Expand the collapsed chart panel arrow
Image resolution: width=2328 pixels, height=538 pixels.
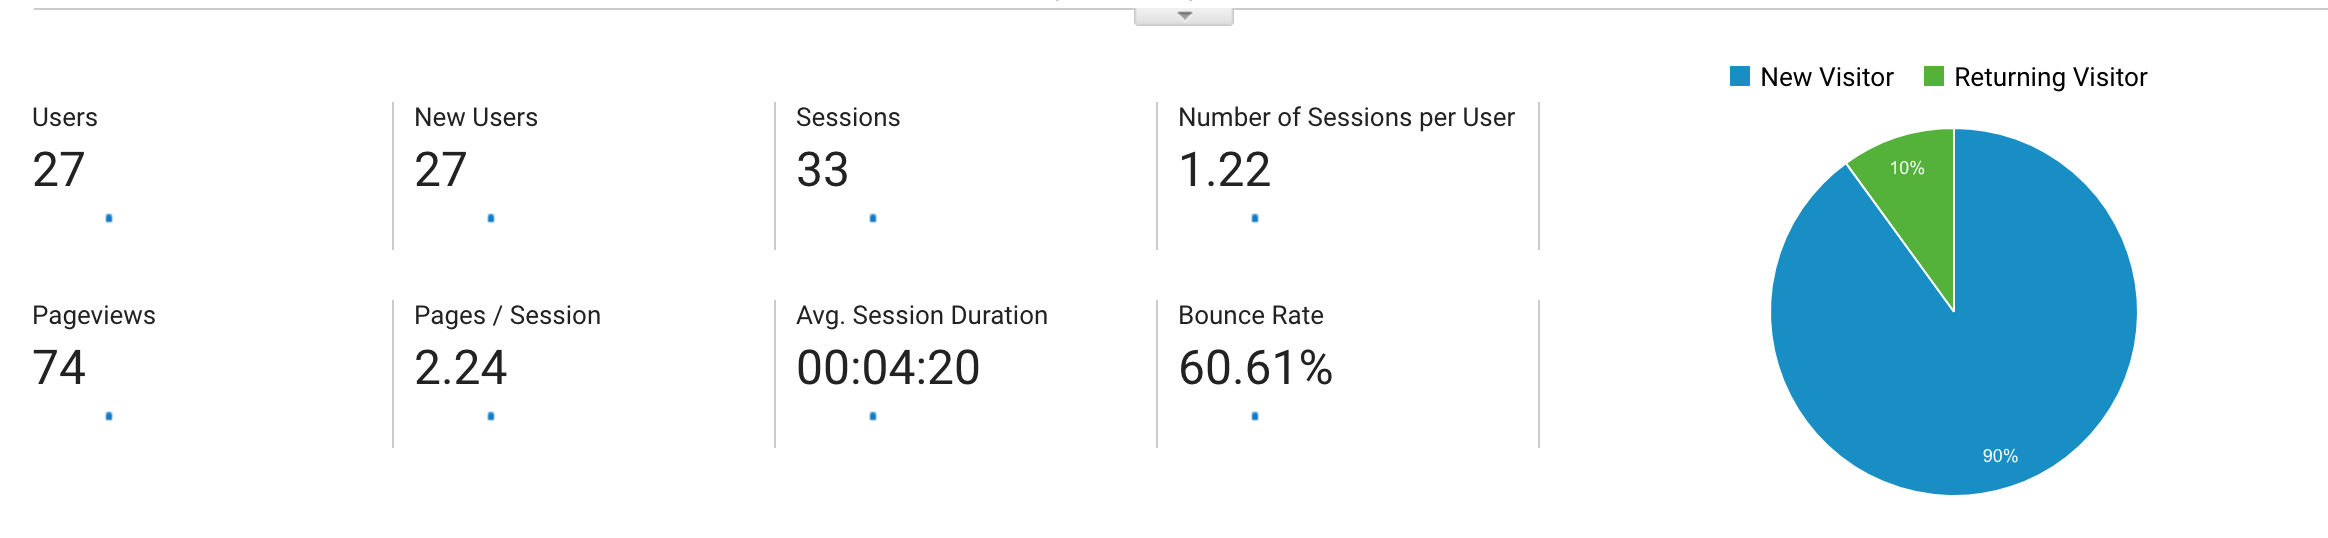point(1184,16)
